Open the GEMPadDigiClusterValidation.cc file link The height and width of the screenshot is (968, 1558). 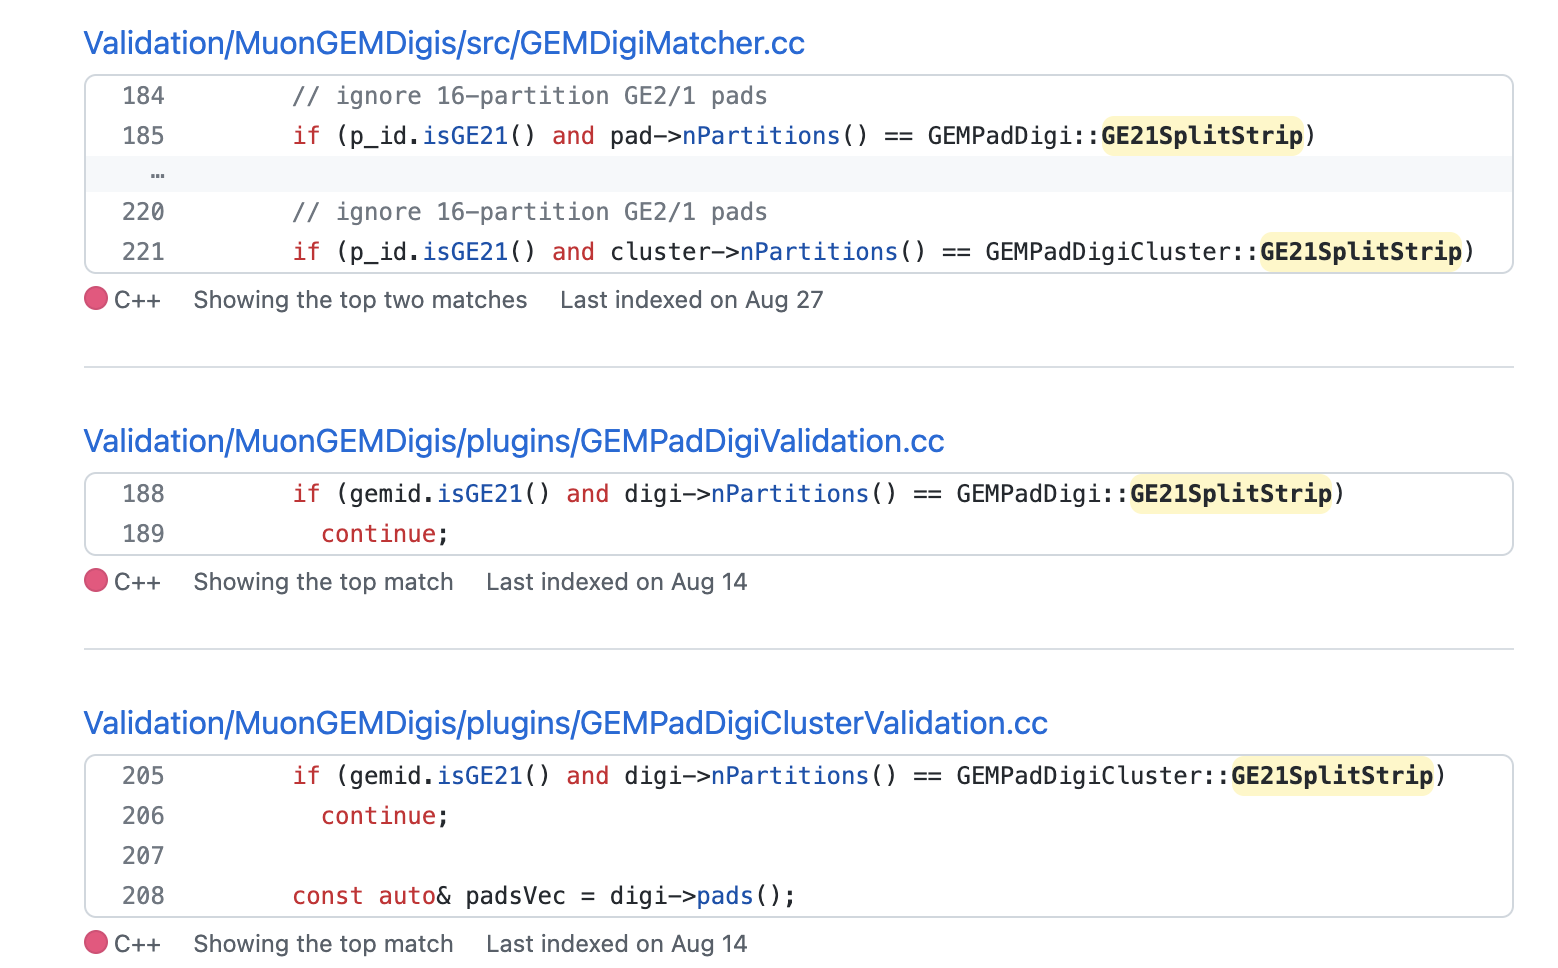(566, 723)
